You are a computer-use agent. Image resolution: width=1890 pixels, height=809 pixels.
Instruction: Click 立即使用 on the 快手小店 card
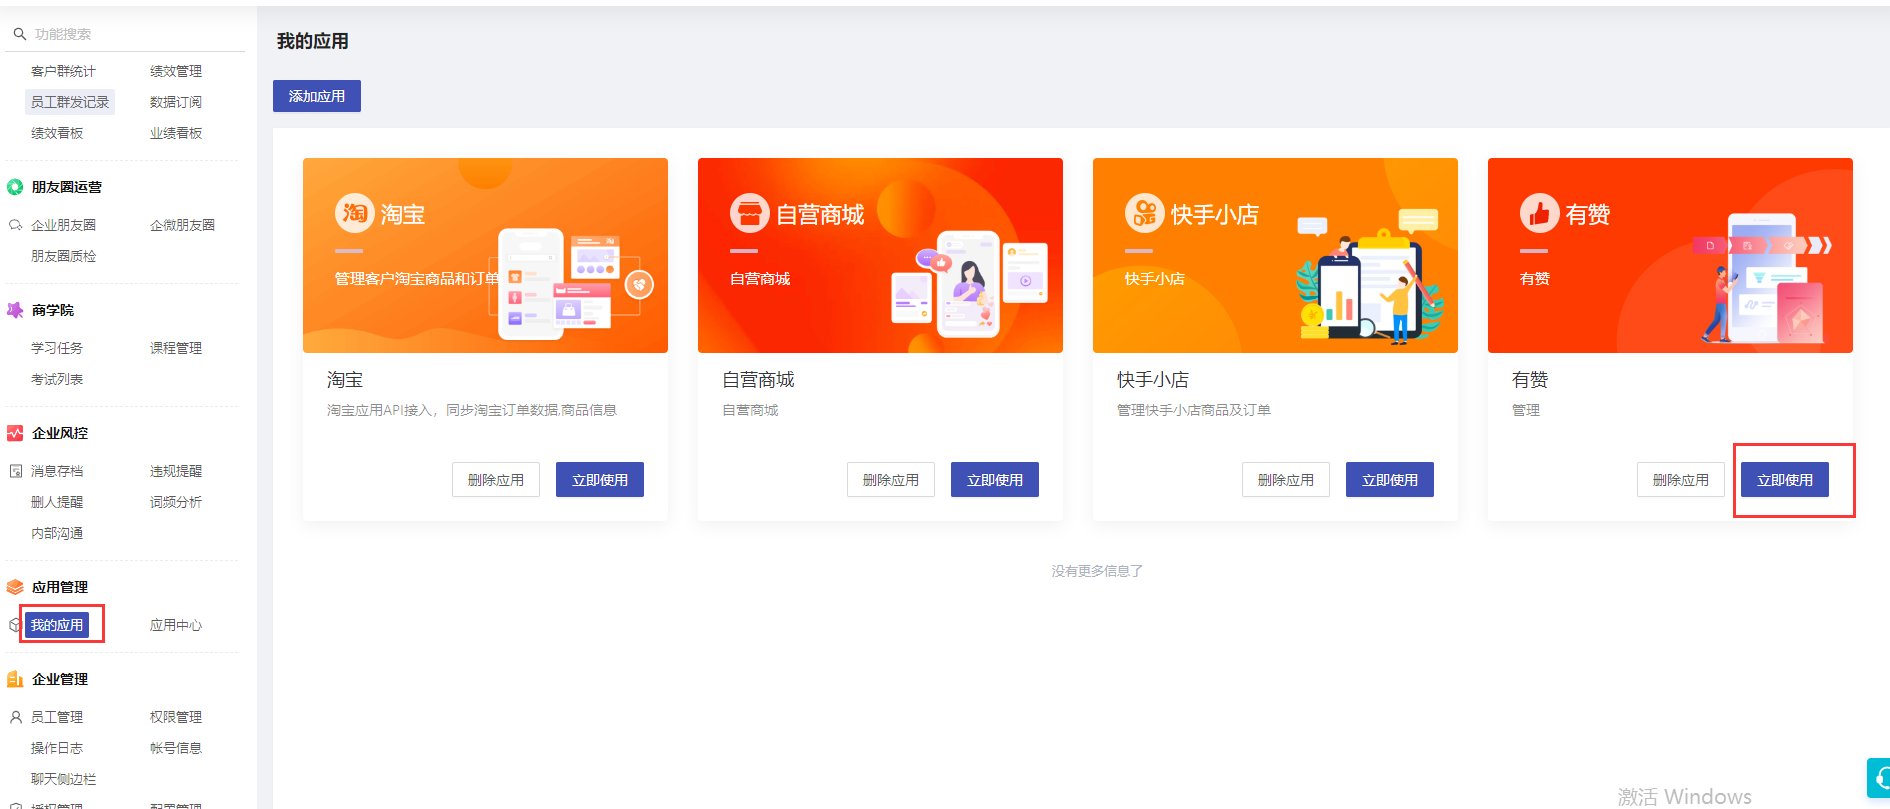(1390, 480)
